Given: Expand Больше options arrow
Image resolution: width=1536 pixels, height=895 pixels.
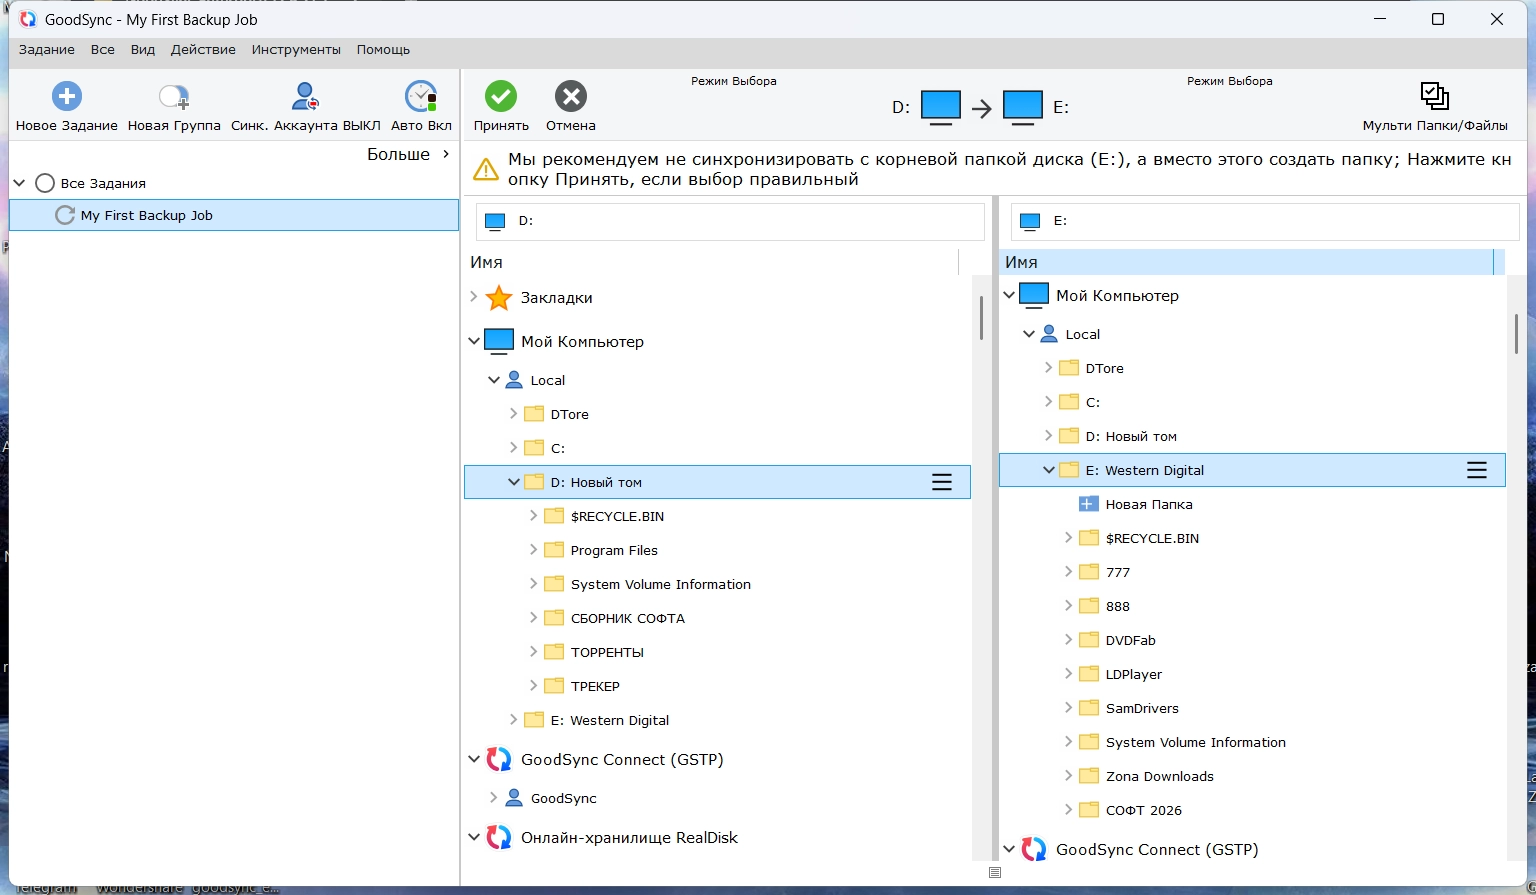Looking at the screenshot, I should coord(446,154).
